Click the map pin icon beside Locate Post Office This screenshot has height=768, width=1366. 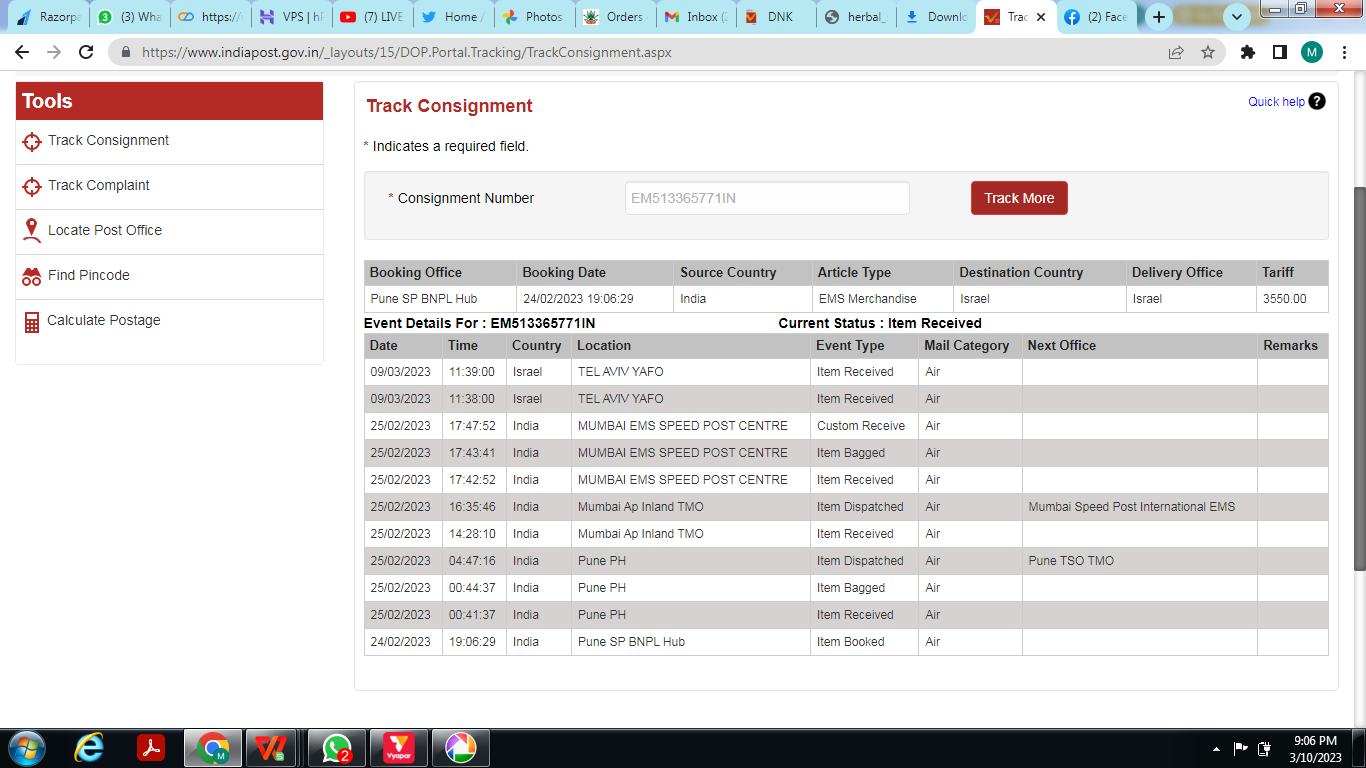coord(32,230)
